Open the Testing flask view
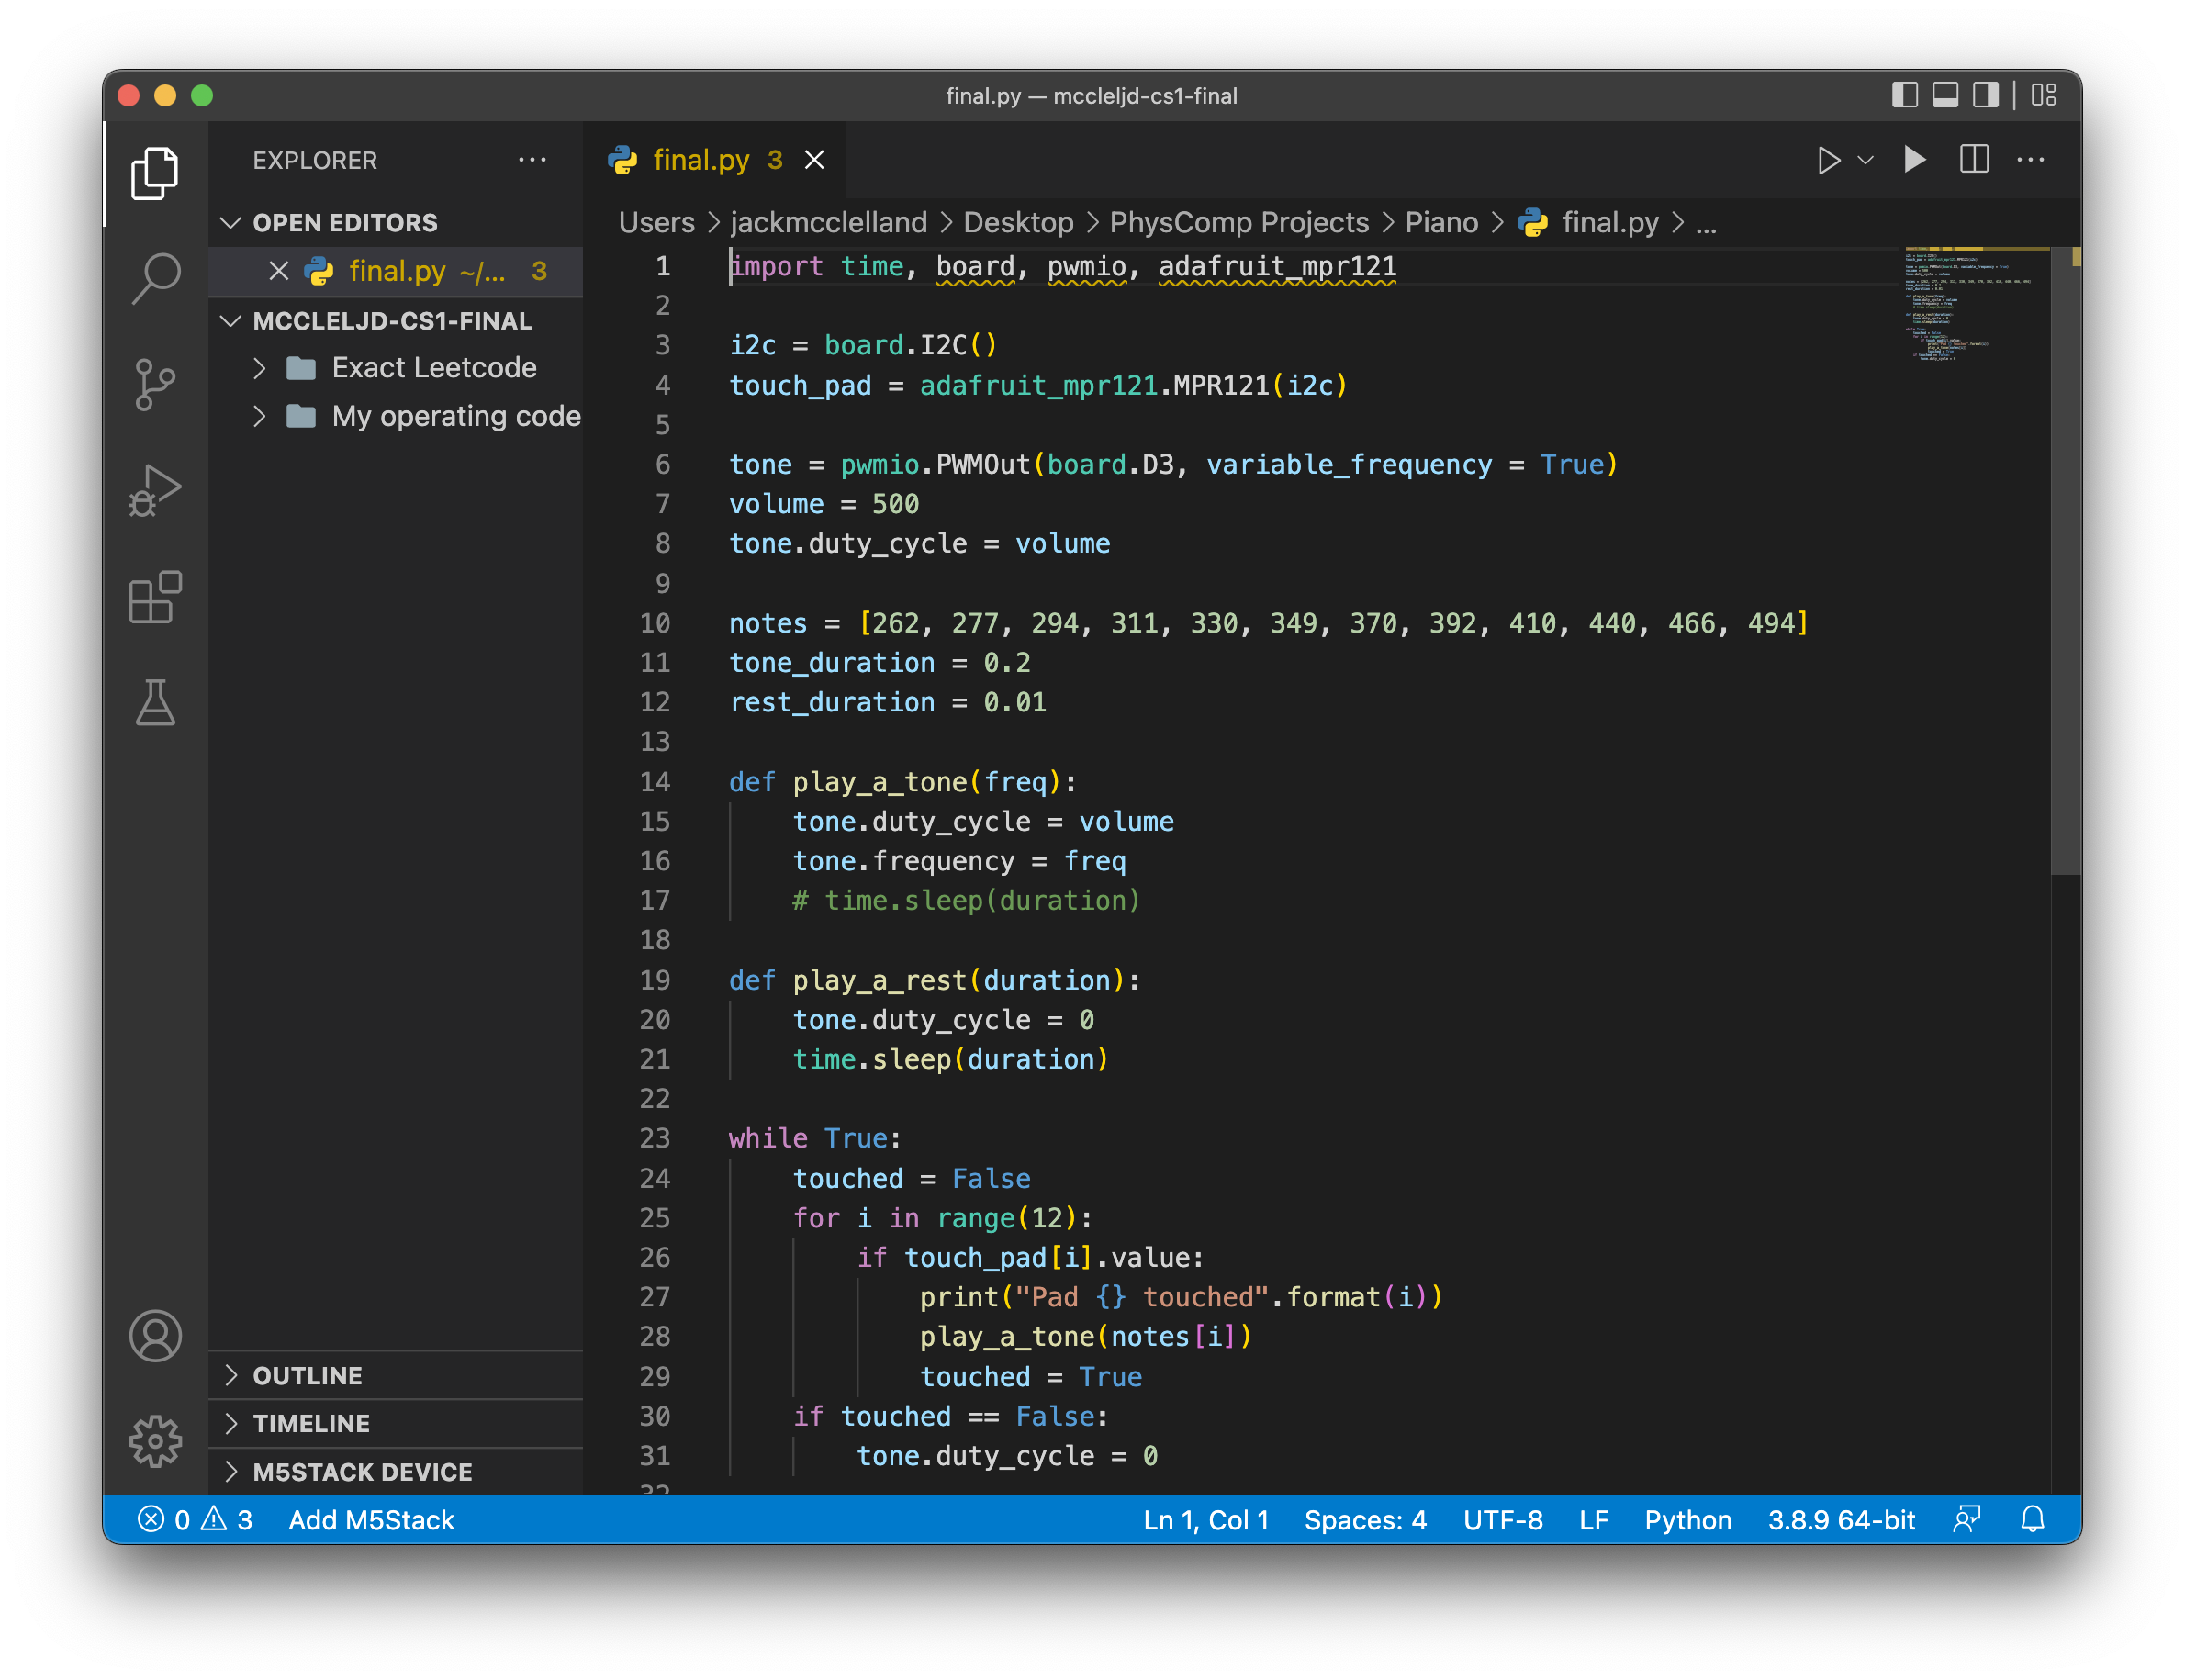The image size is (2185, 1680). [155, 703]
